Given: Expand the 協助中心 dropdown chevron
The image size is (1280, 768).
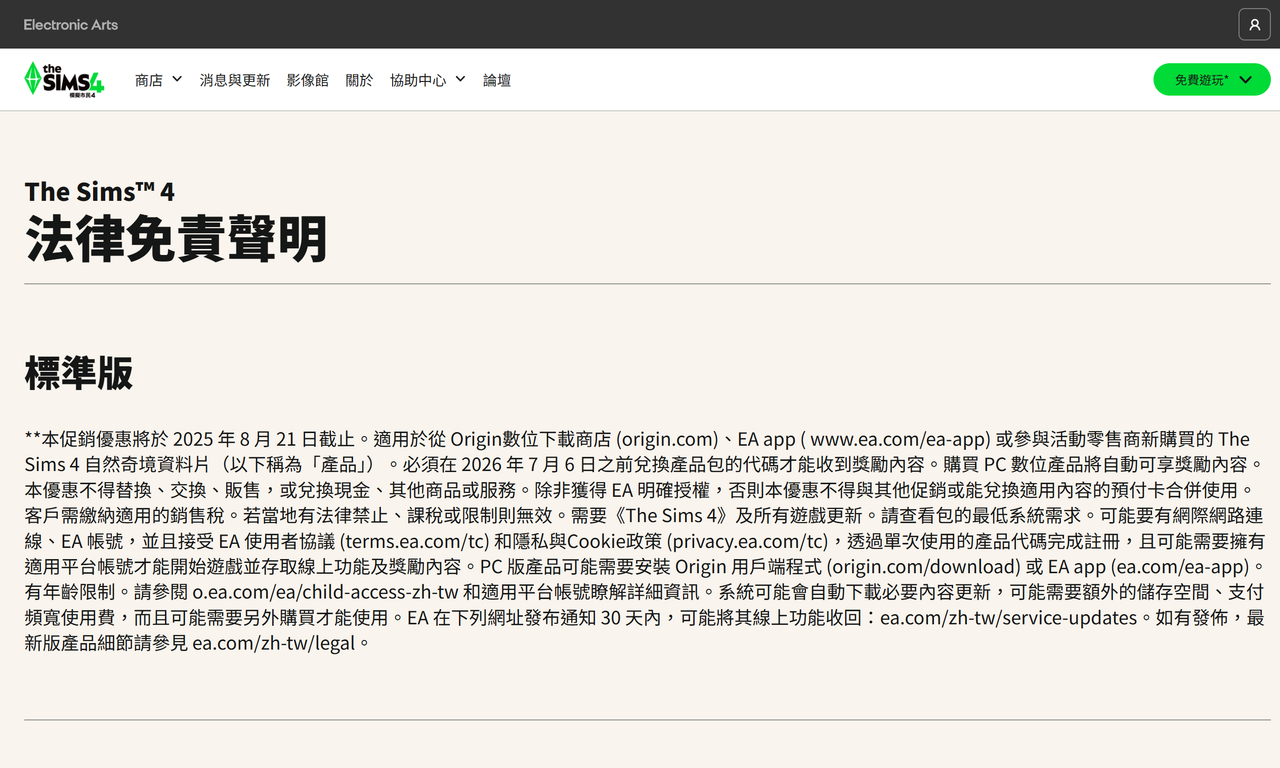Looking at the screenshot, I should (460, 79).
